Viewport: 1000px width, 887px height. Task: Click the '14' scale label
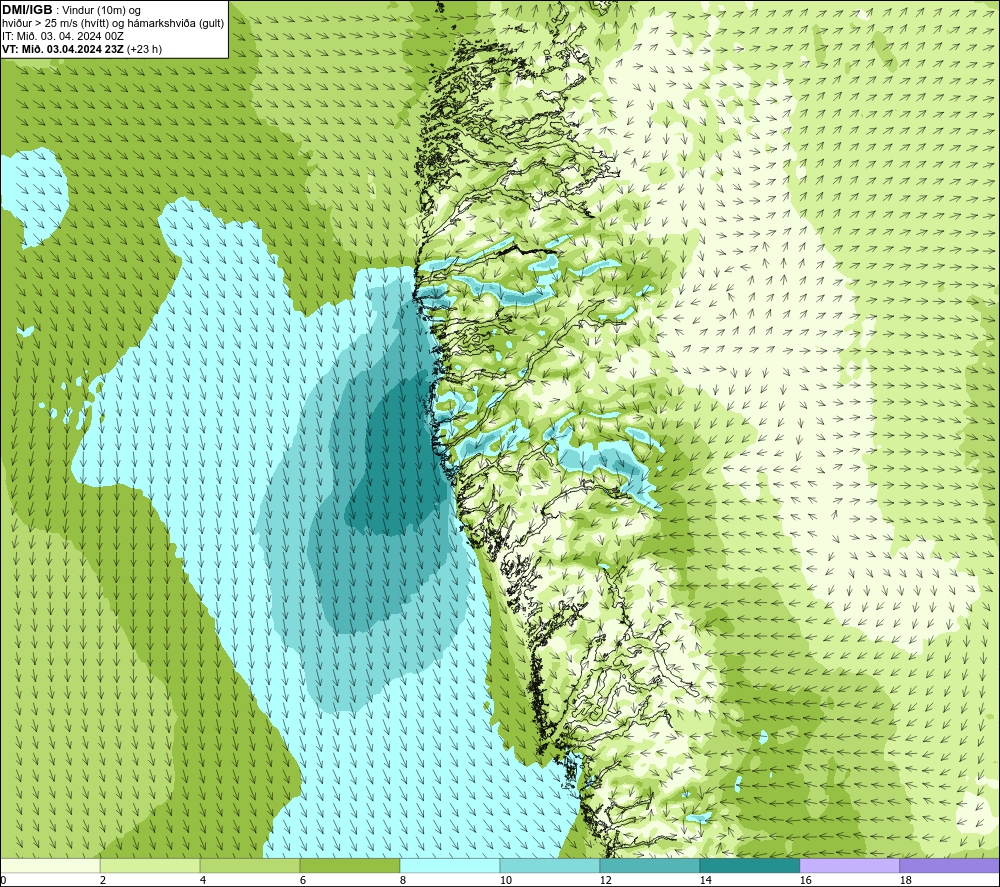[x=705, y=881]
